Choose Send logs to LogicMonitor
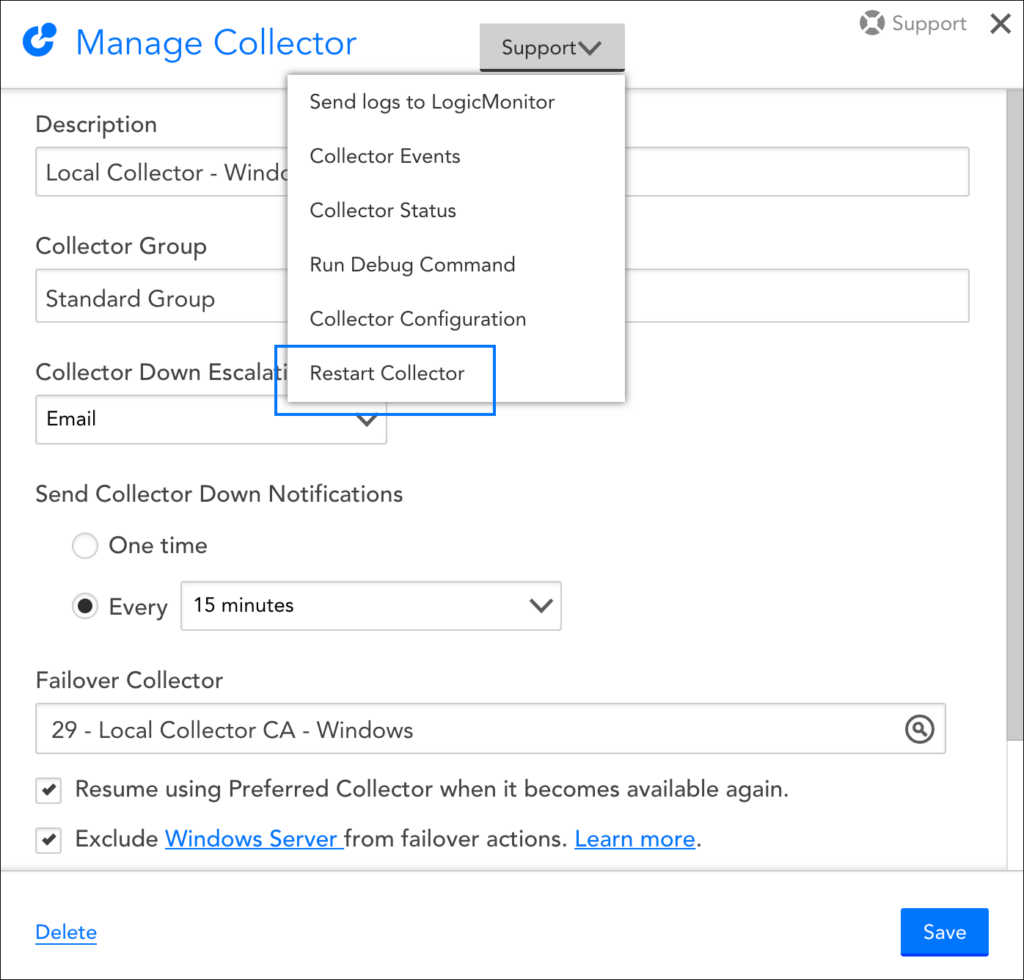Image resolution: width=1024 pixels, height=980 pixels. click(432, 102)
